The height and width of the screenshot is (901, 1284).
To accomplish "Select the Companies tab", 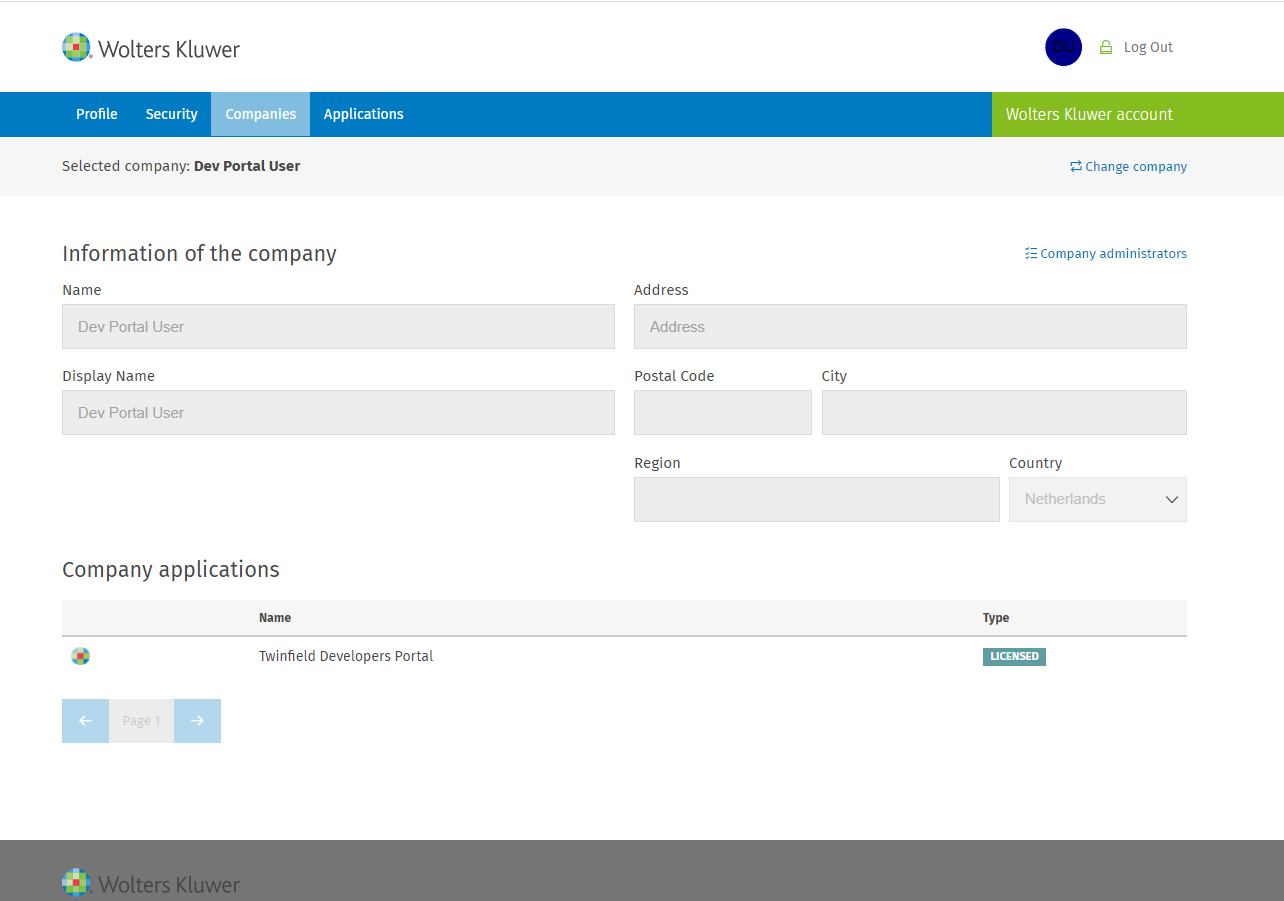I will (x=261, y=114).
